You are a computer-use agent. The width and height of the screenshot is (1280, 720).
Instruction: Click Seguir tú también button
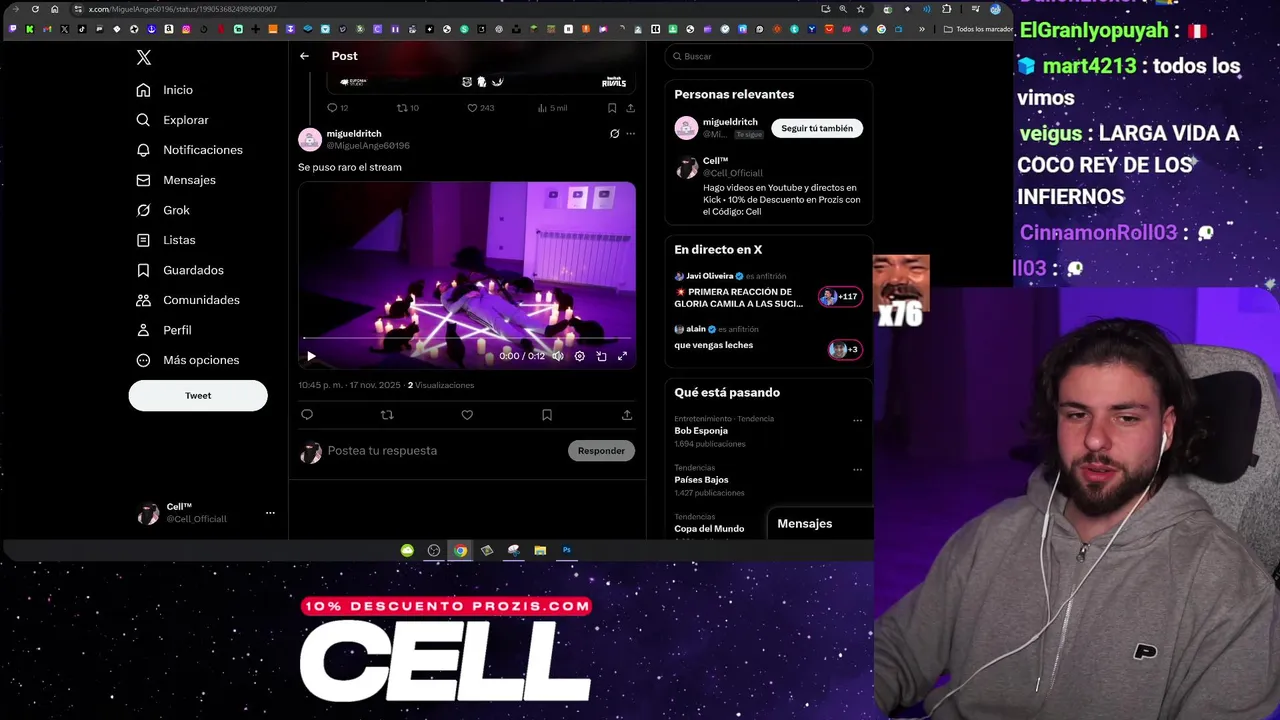[817, 128]
